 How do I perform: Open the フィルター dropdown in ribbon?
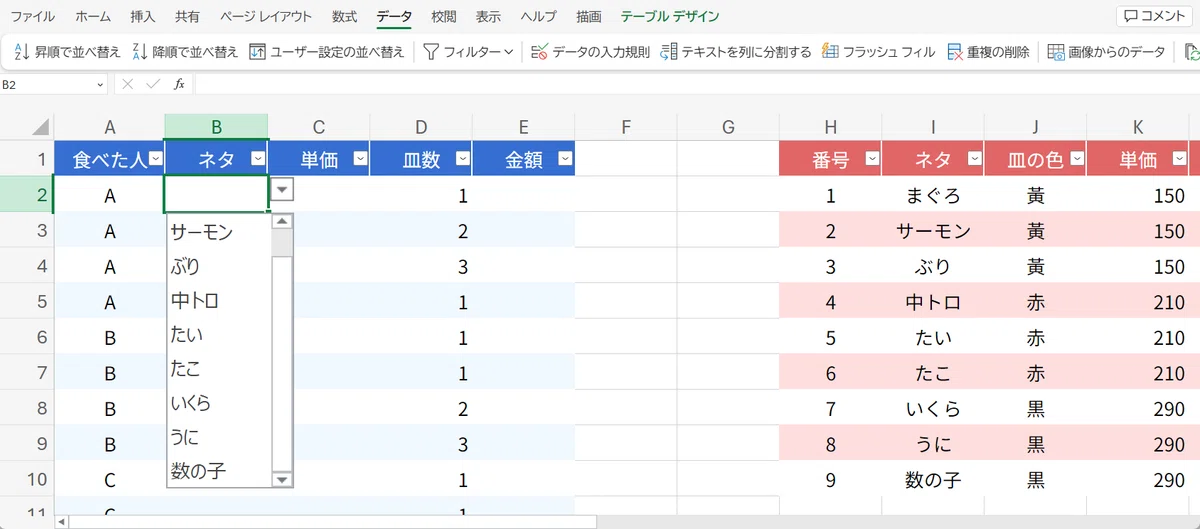(468, 52)
